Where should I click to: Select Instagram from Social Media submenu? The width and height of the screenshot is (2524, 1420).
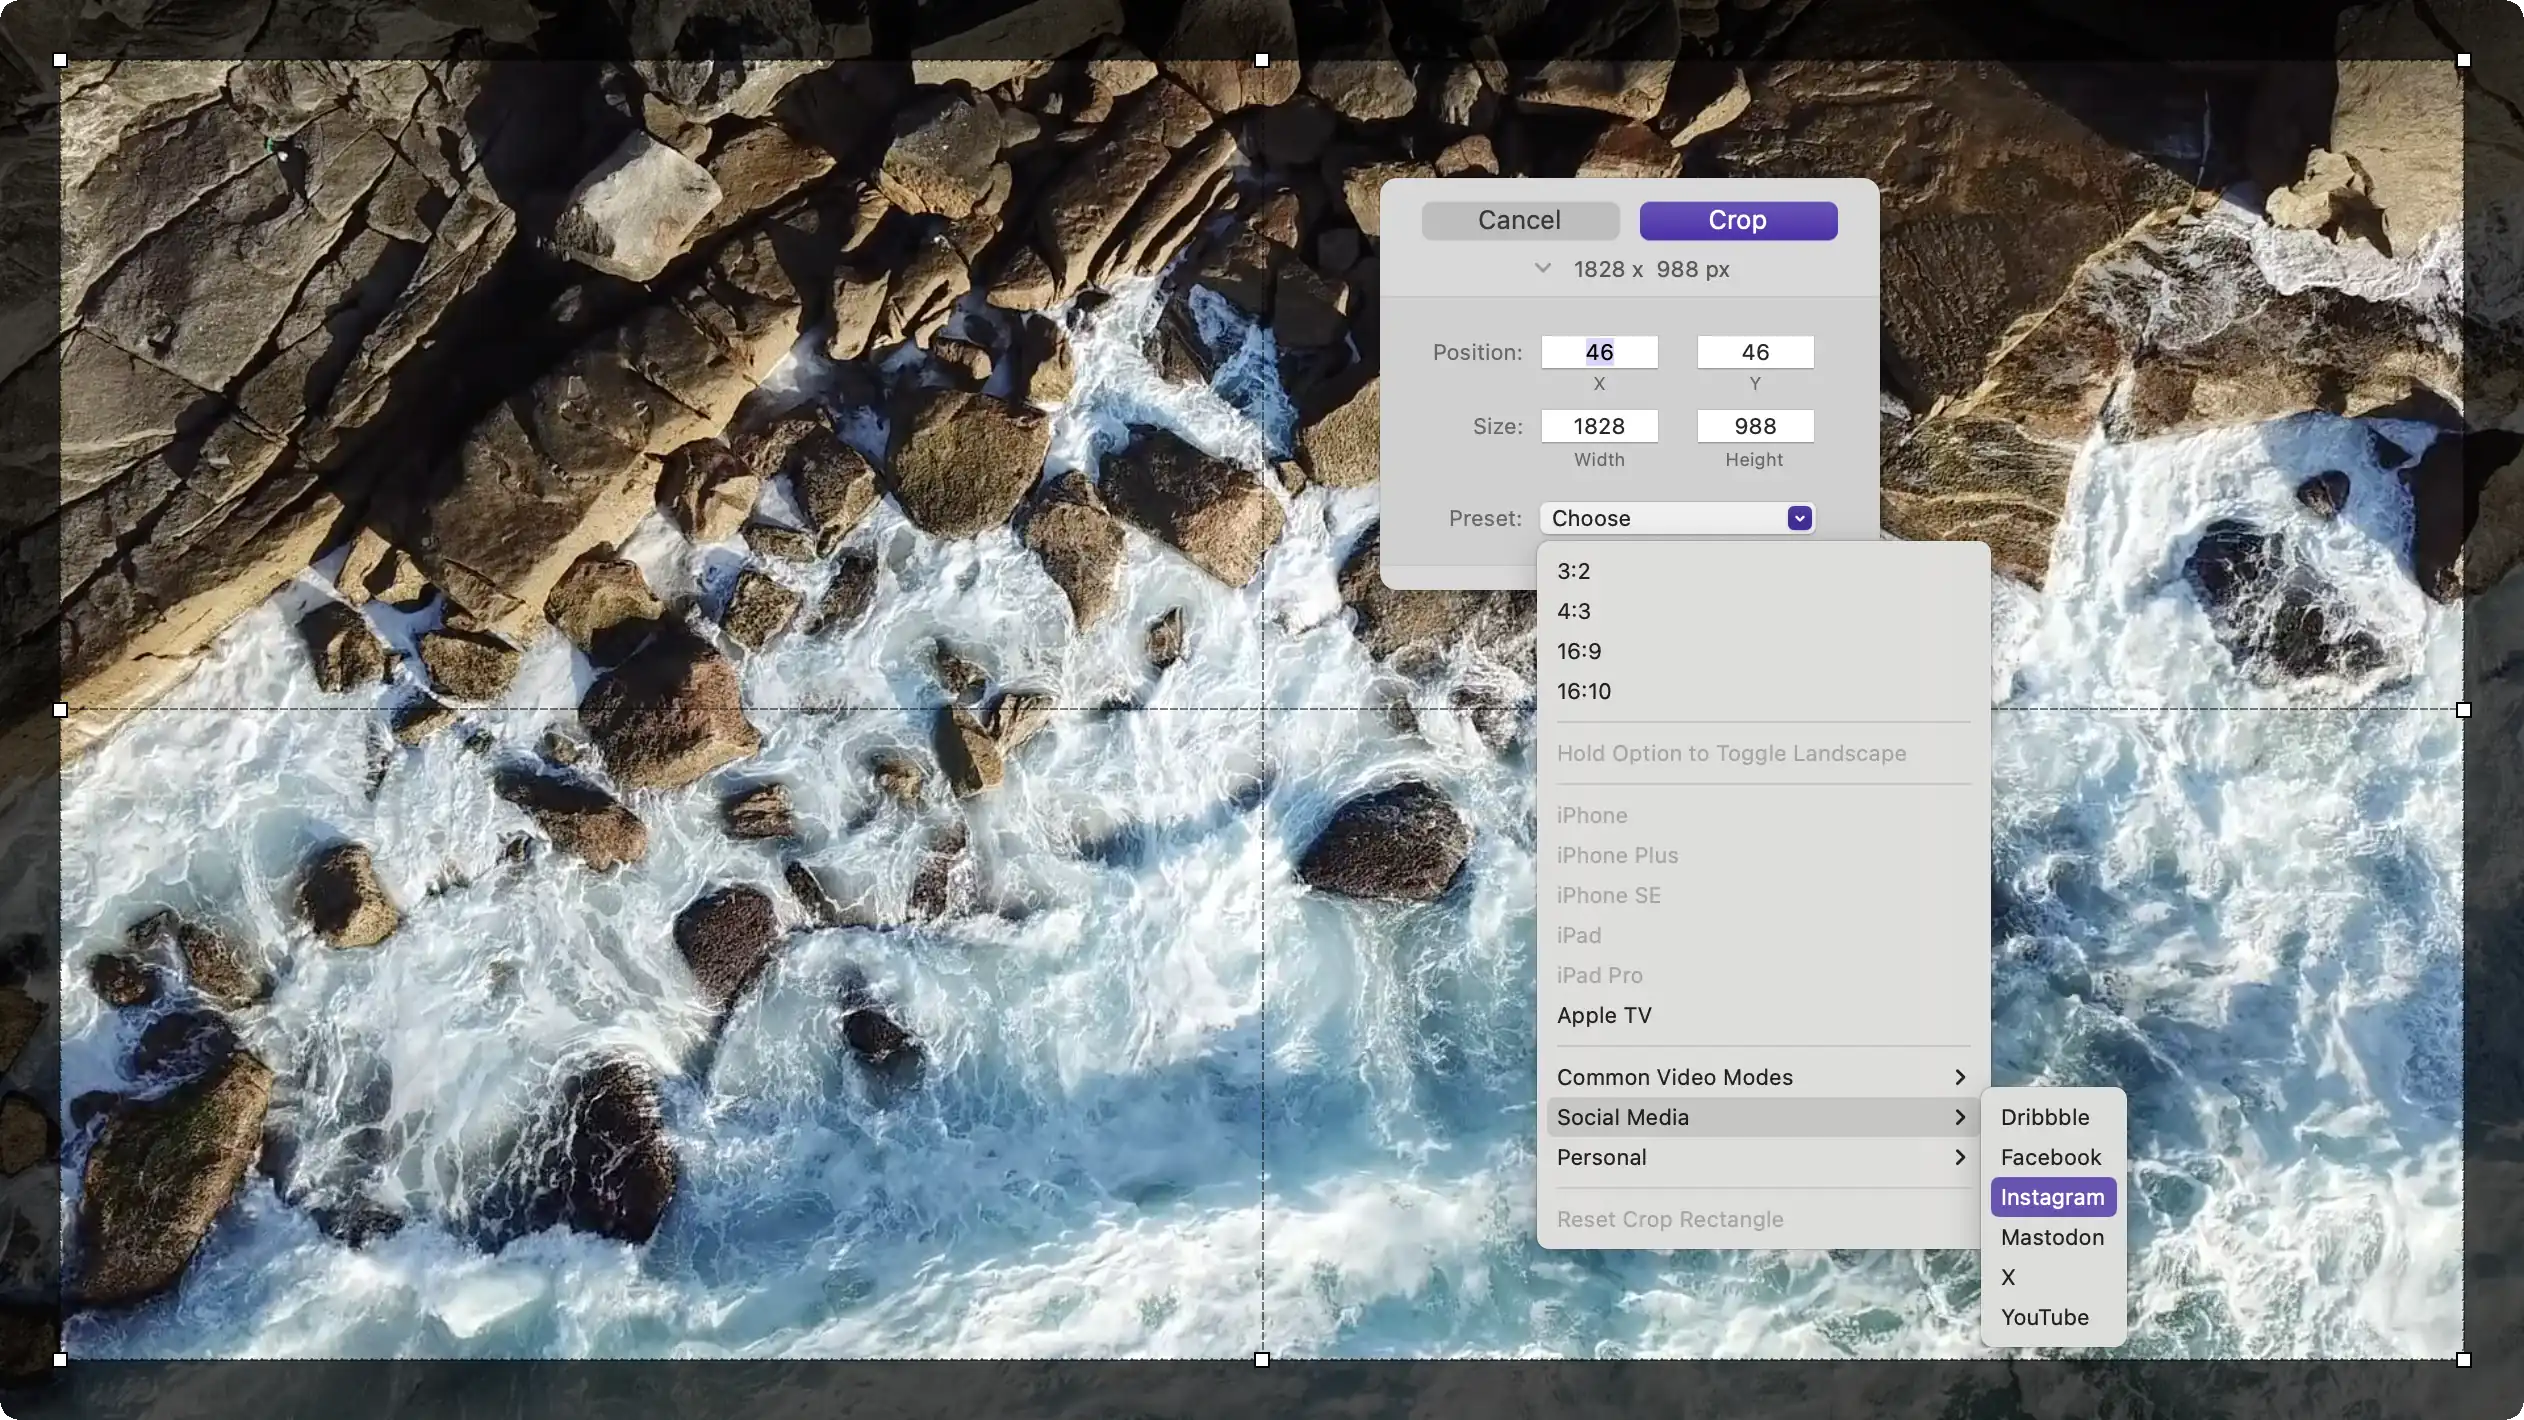pos(2052,1197)
